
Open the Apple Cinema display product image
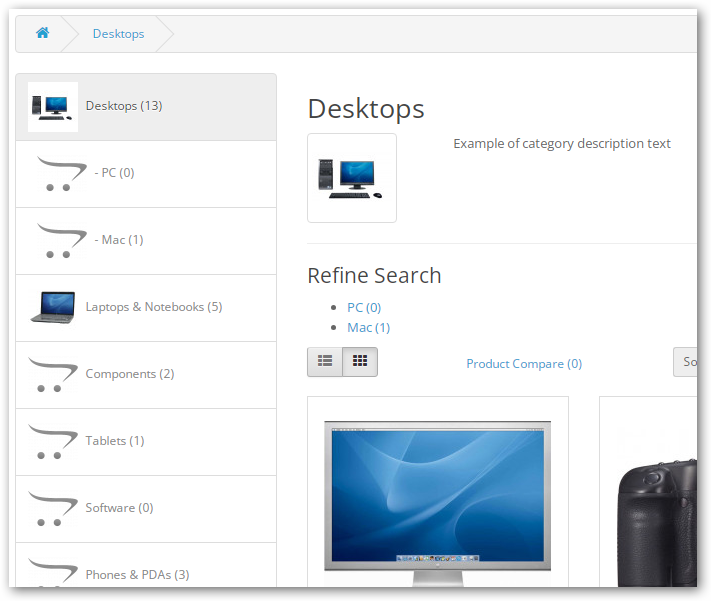coord(438,503)
